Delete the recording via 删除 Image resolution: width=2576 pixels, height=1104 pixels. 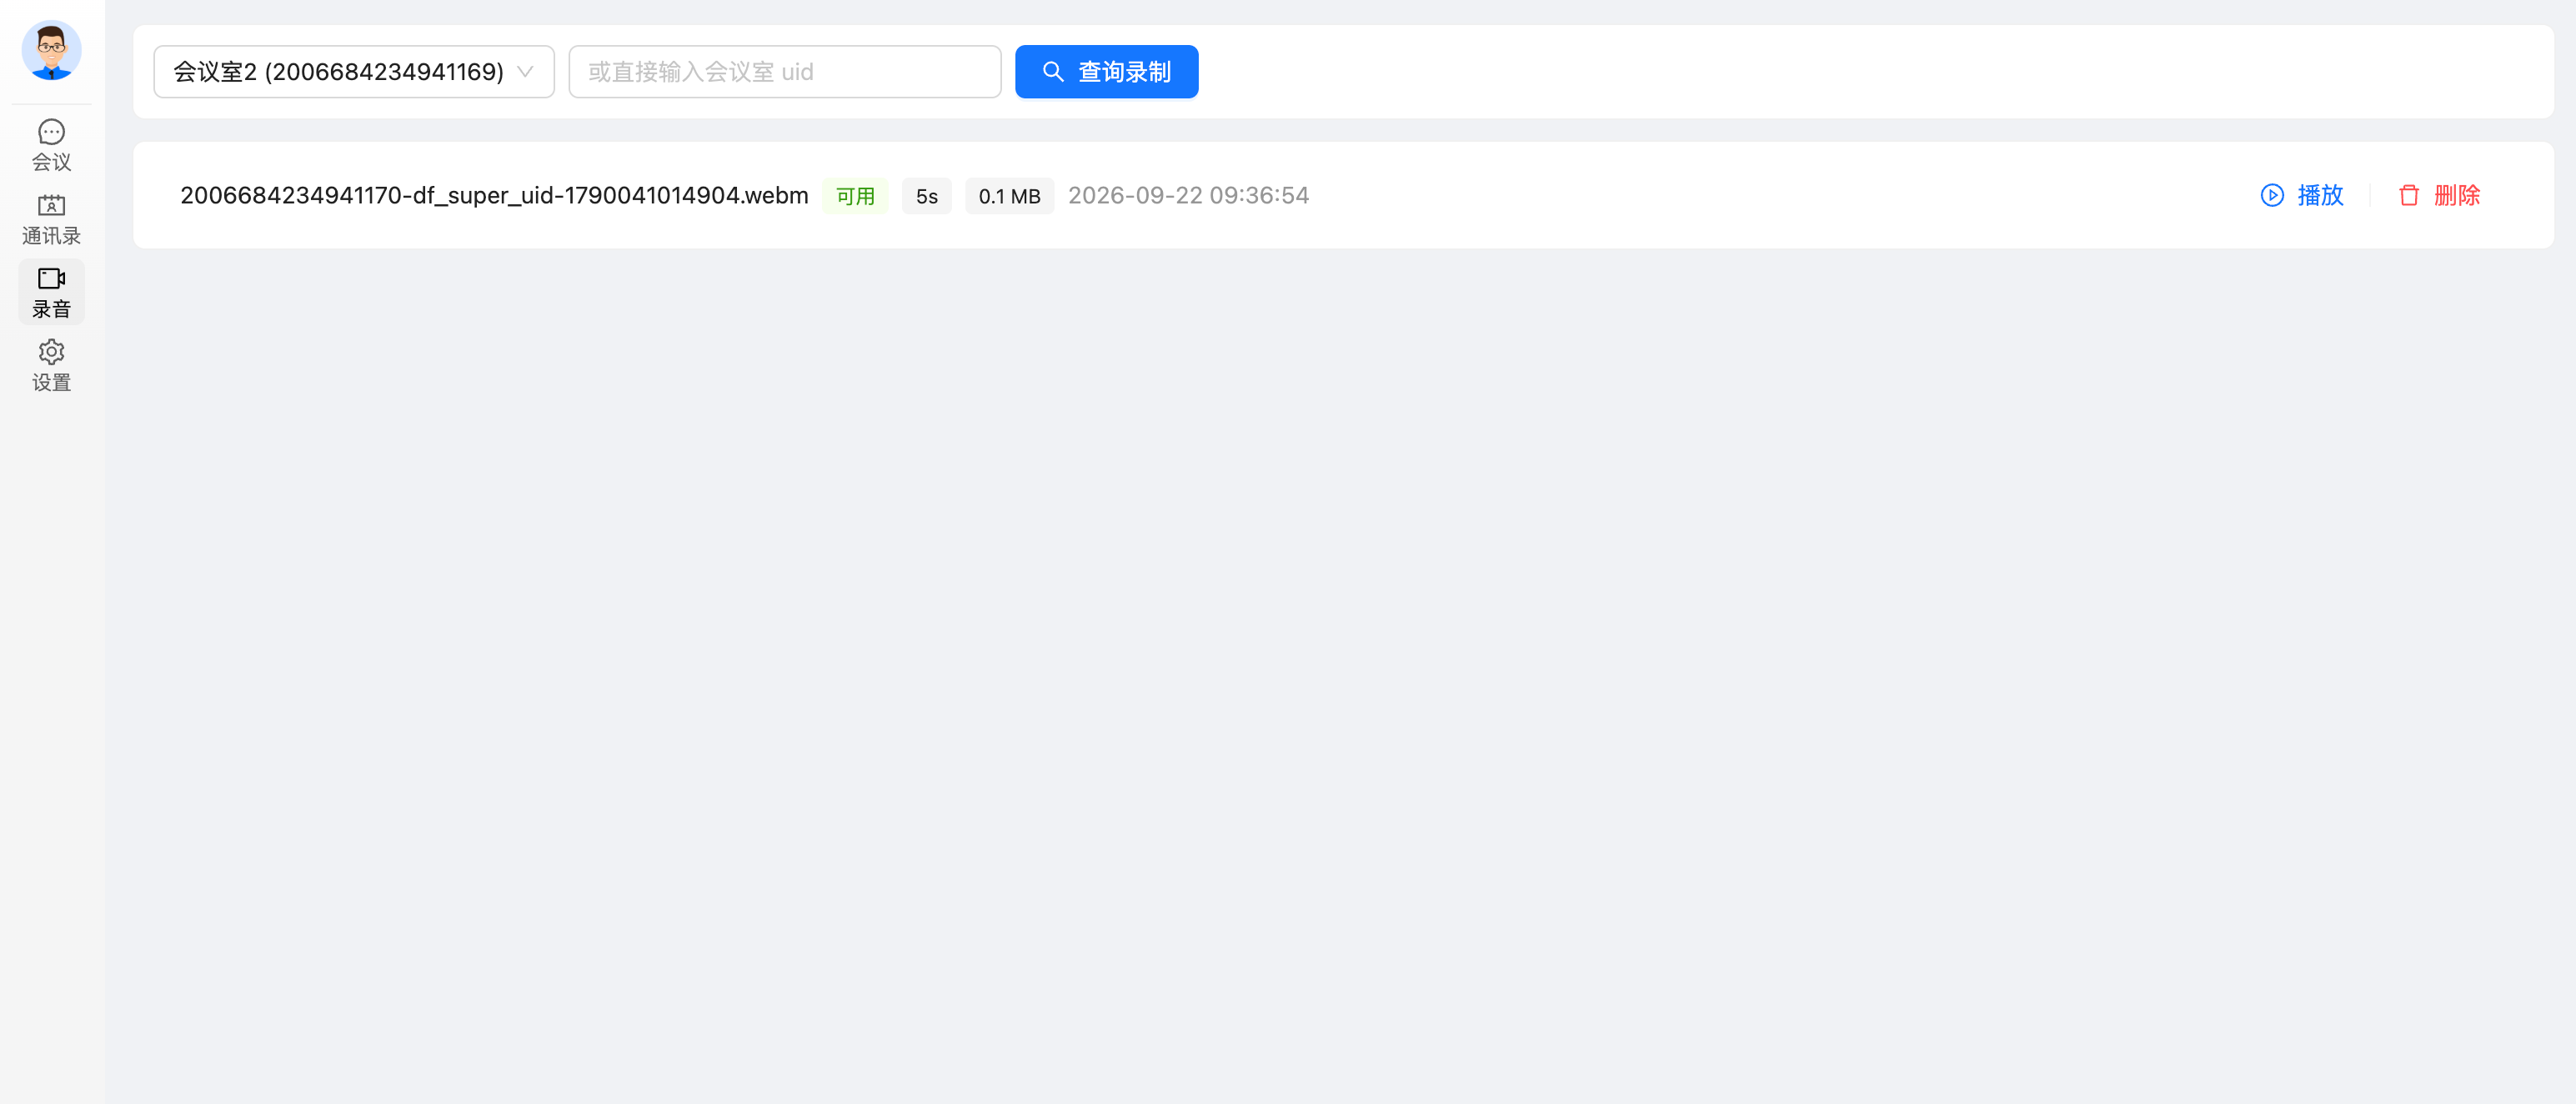point(2439,195)
